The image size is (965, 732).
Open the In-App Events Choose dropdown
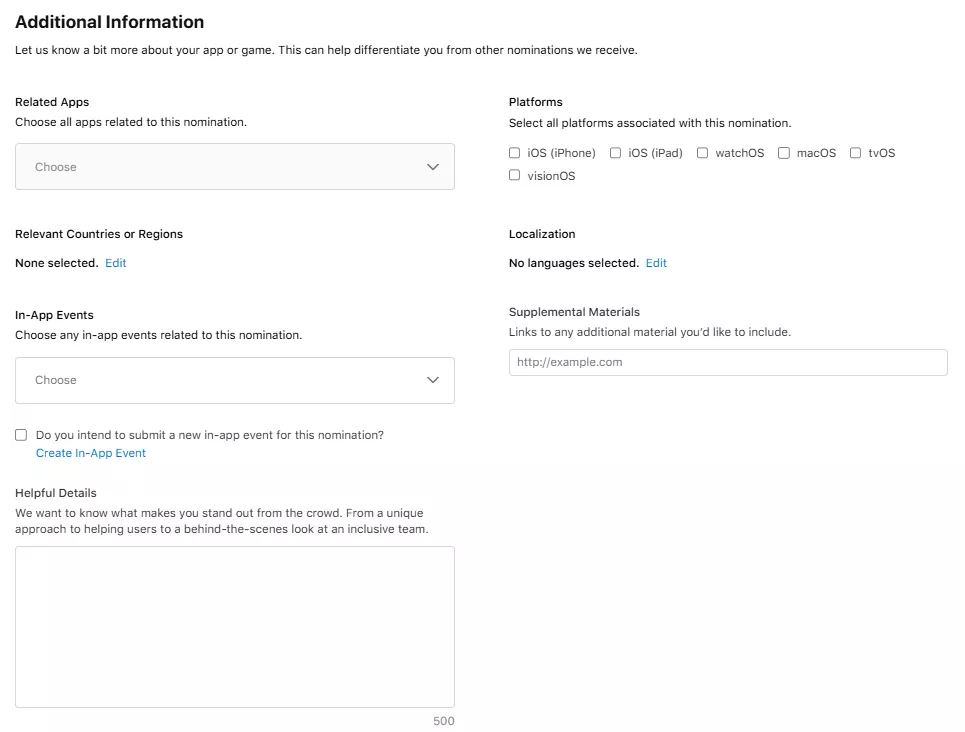click(234, 380)
